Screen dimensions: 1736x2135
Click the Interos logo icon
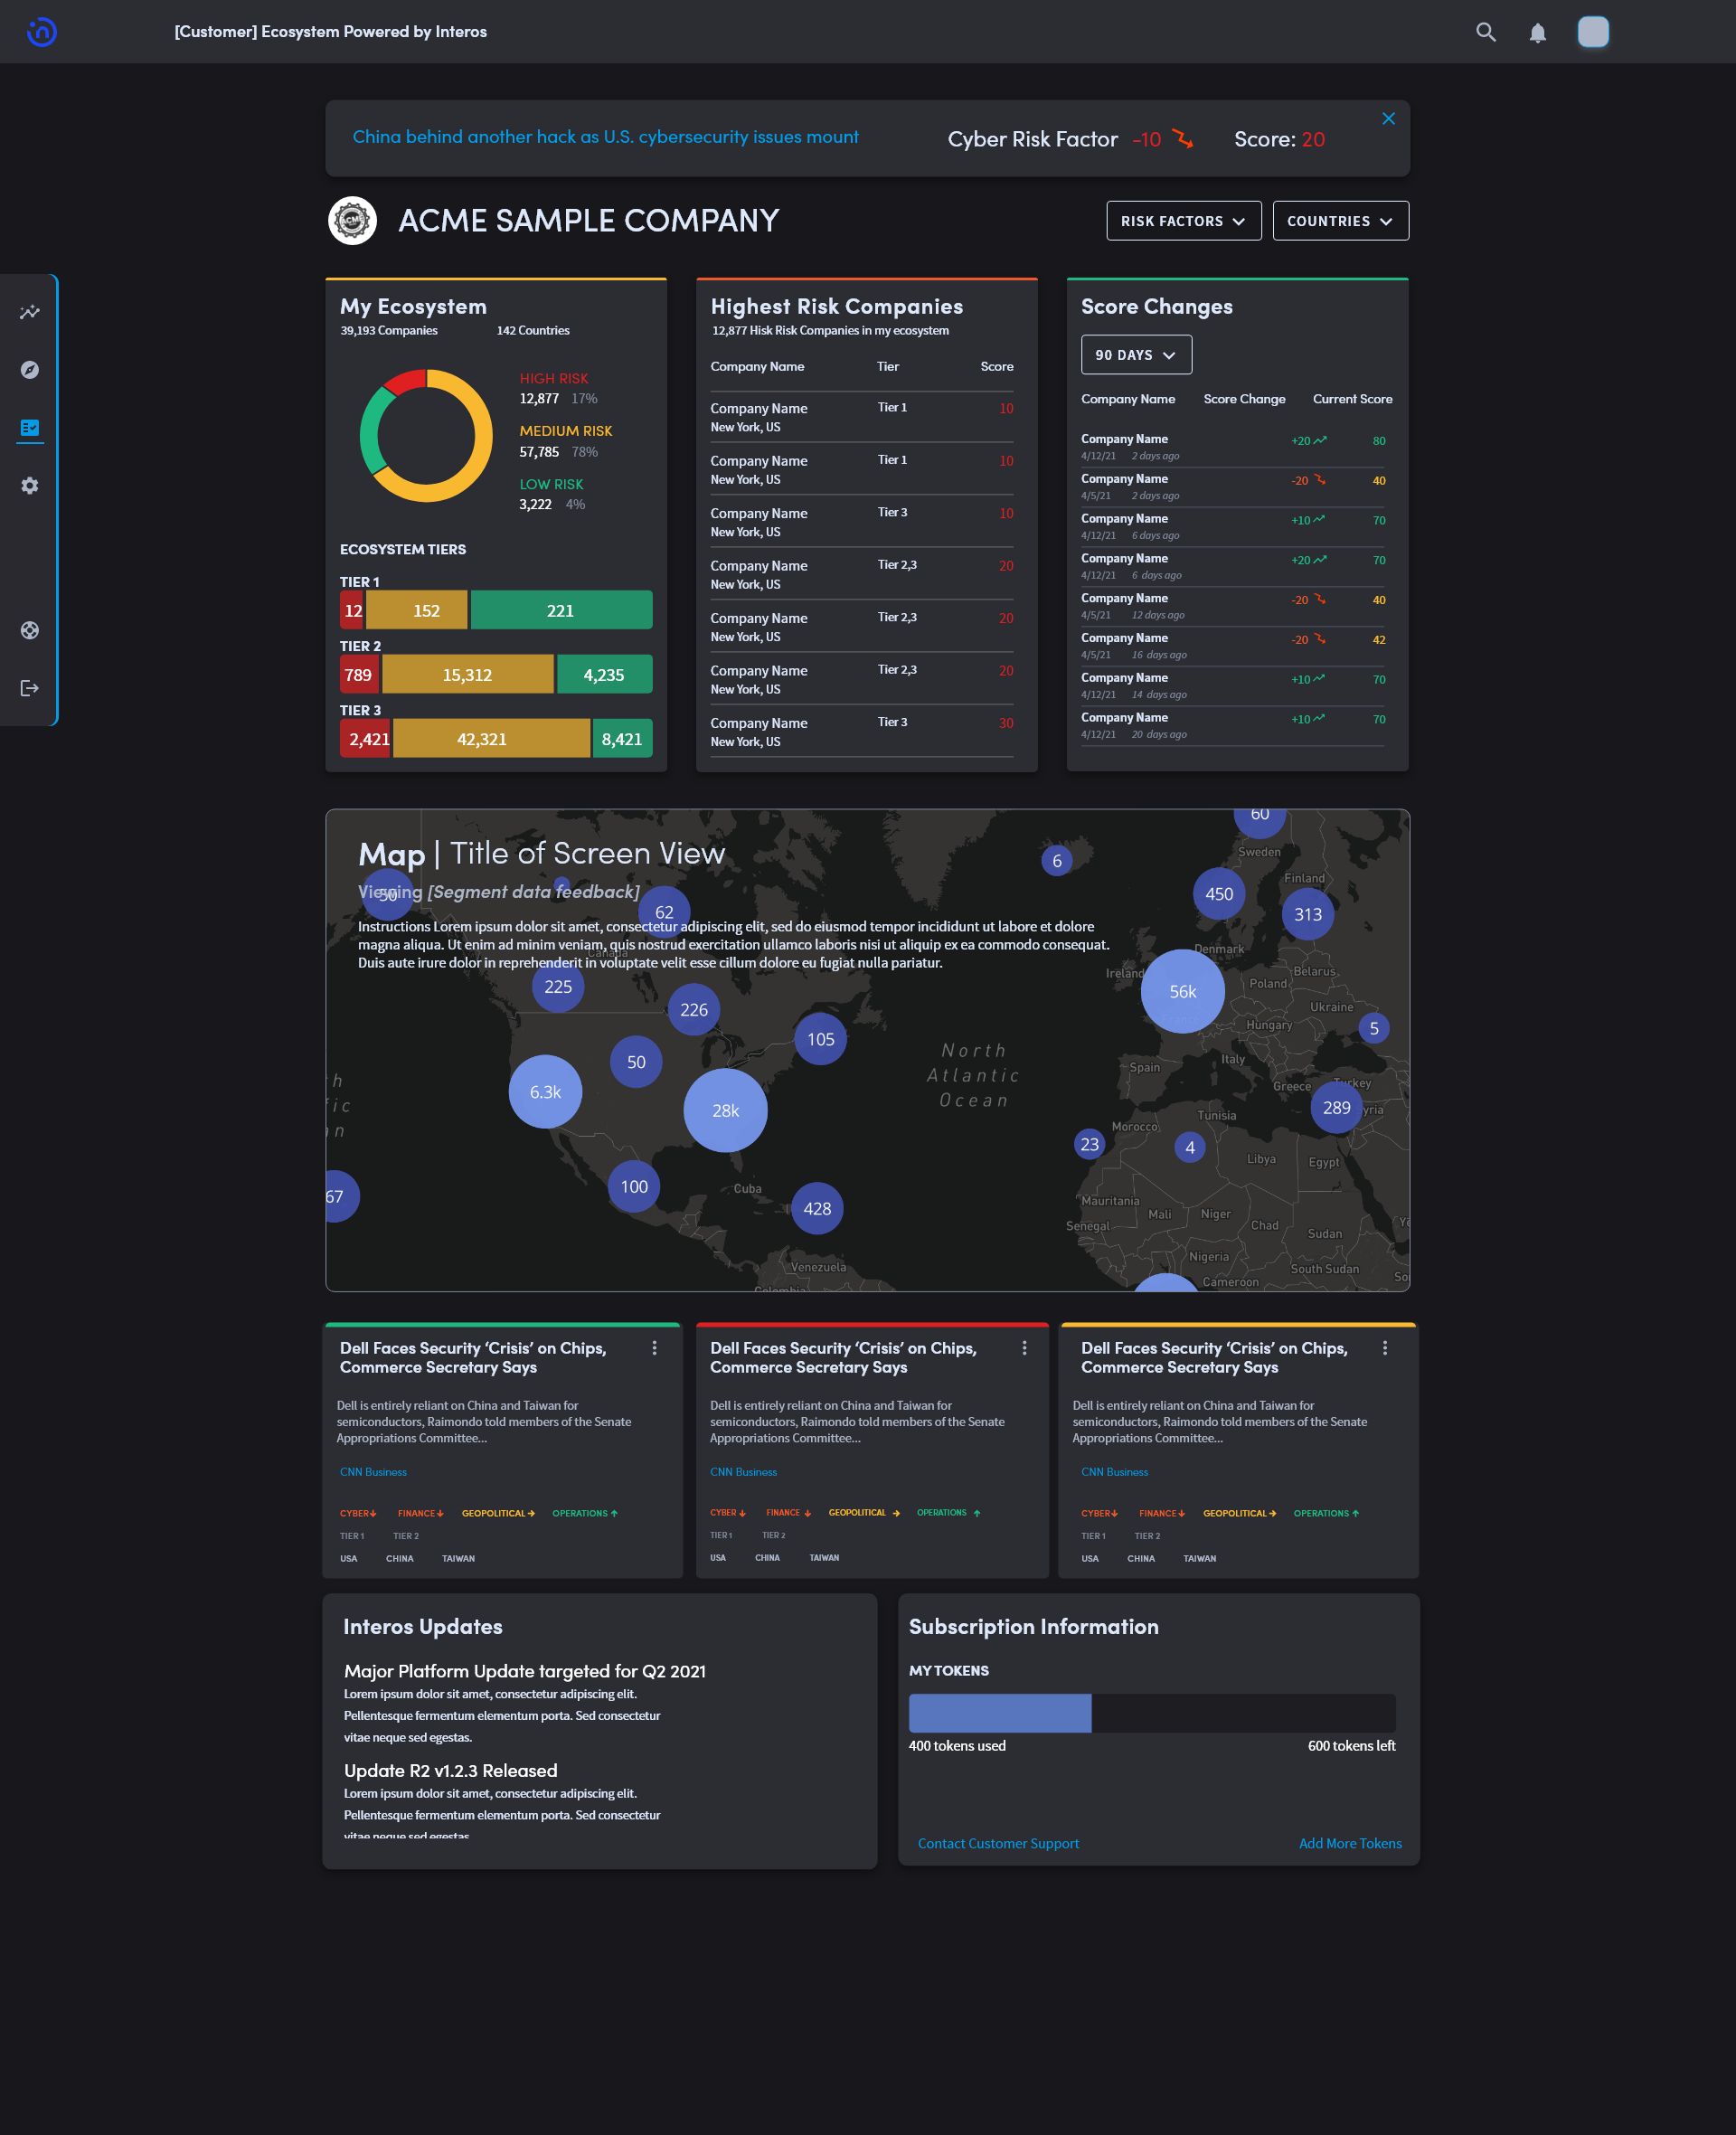pos(41,32)
